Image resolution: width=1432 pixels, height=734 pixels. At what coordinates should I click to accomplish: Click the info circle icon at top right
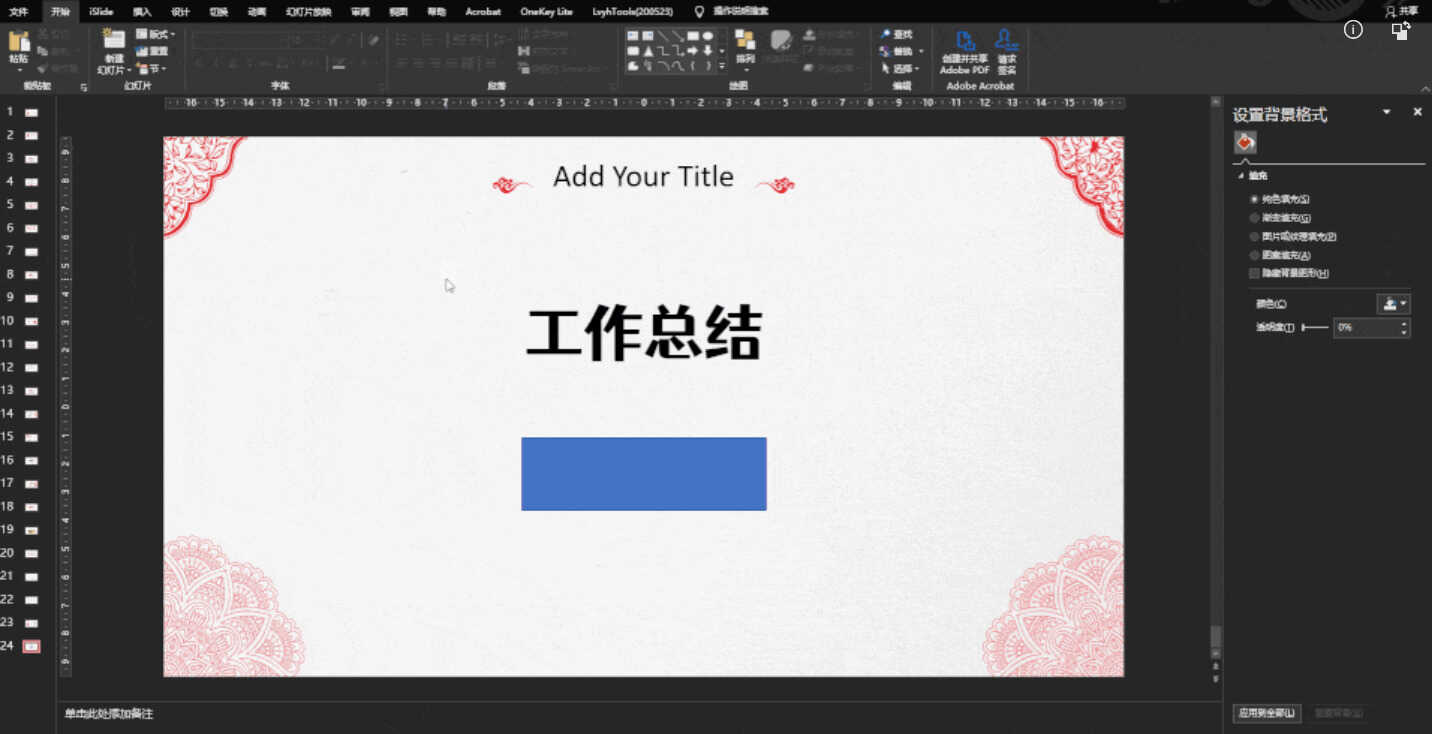1353,30
